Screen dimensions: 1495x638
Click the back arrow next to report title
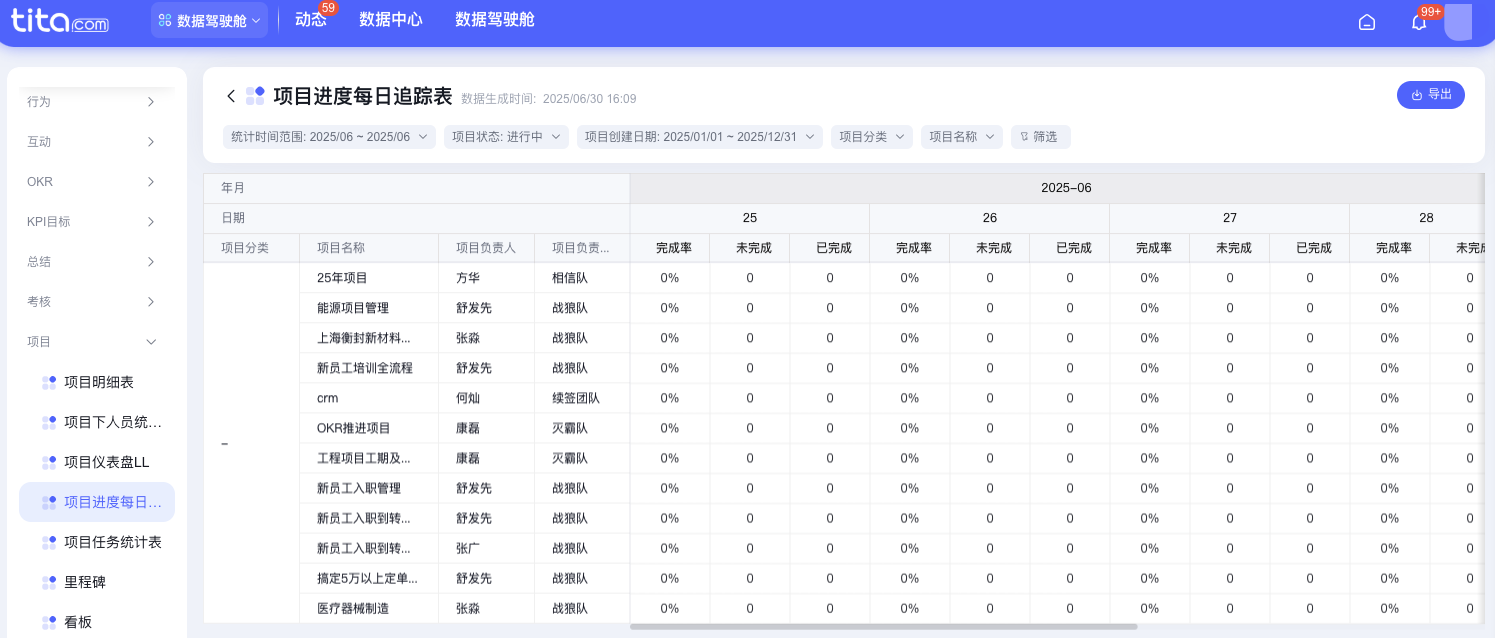point(230,95)
